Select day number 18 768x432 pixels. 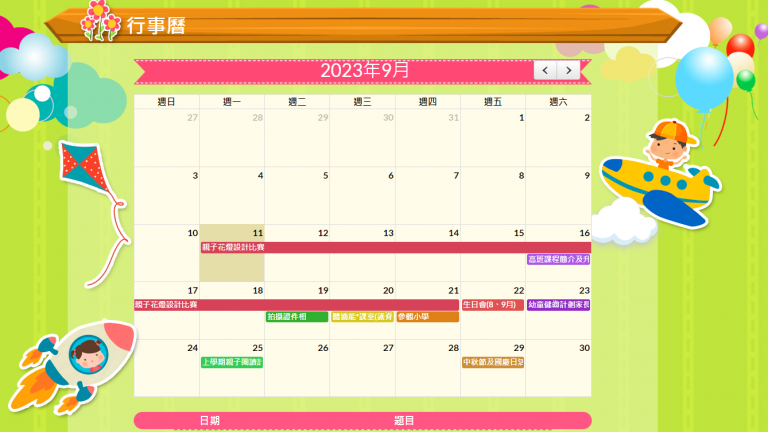pos(258,290)
